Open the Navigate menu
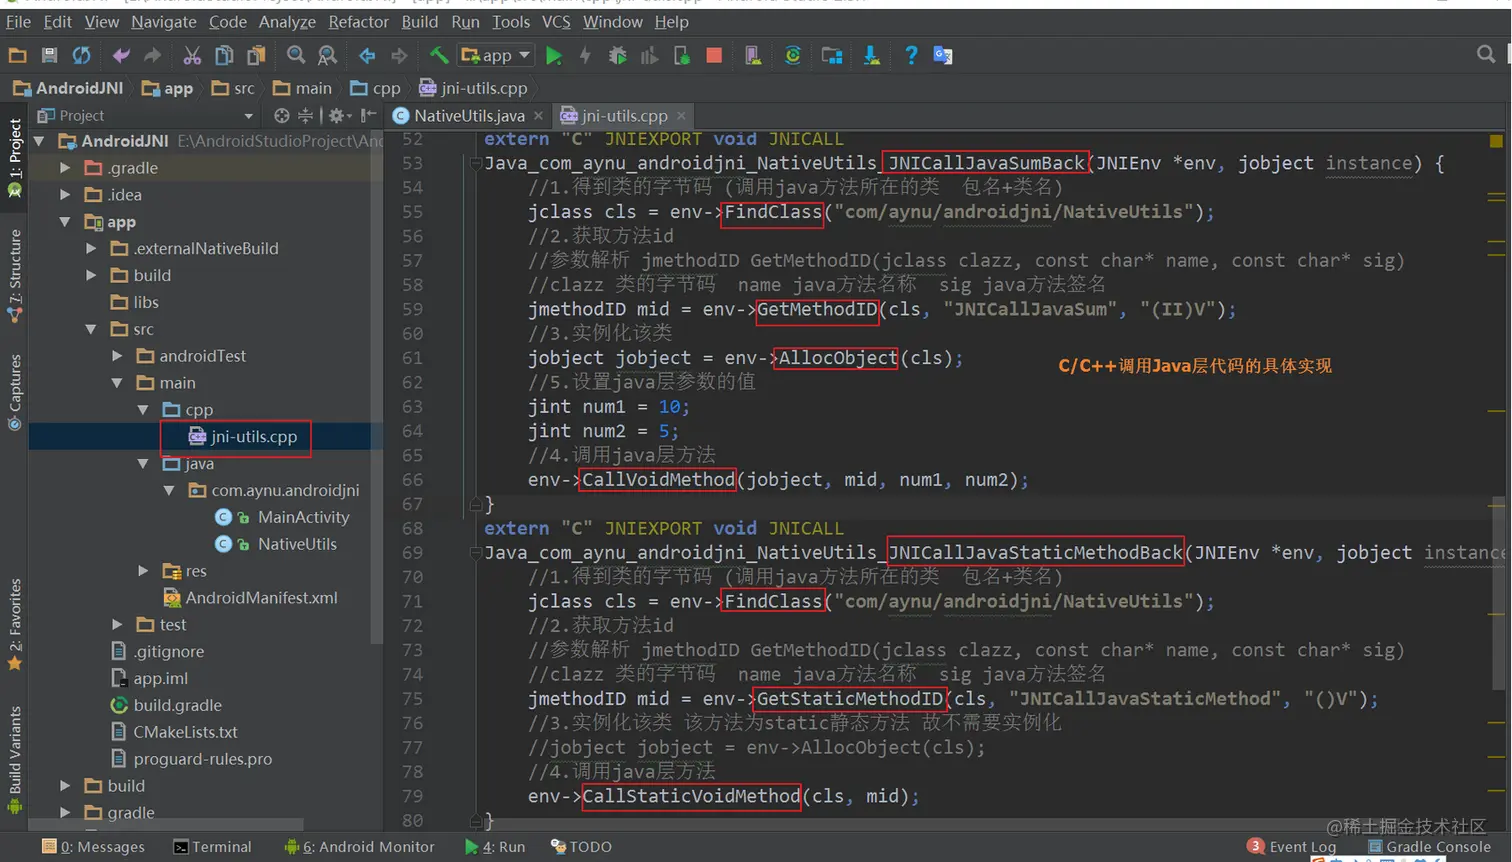This screenshot has height=862, width=1512. pos(163,22)
